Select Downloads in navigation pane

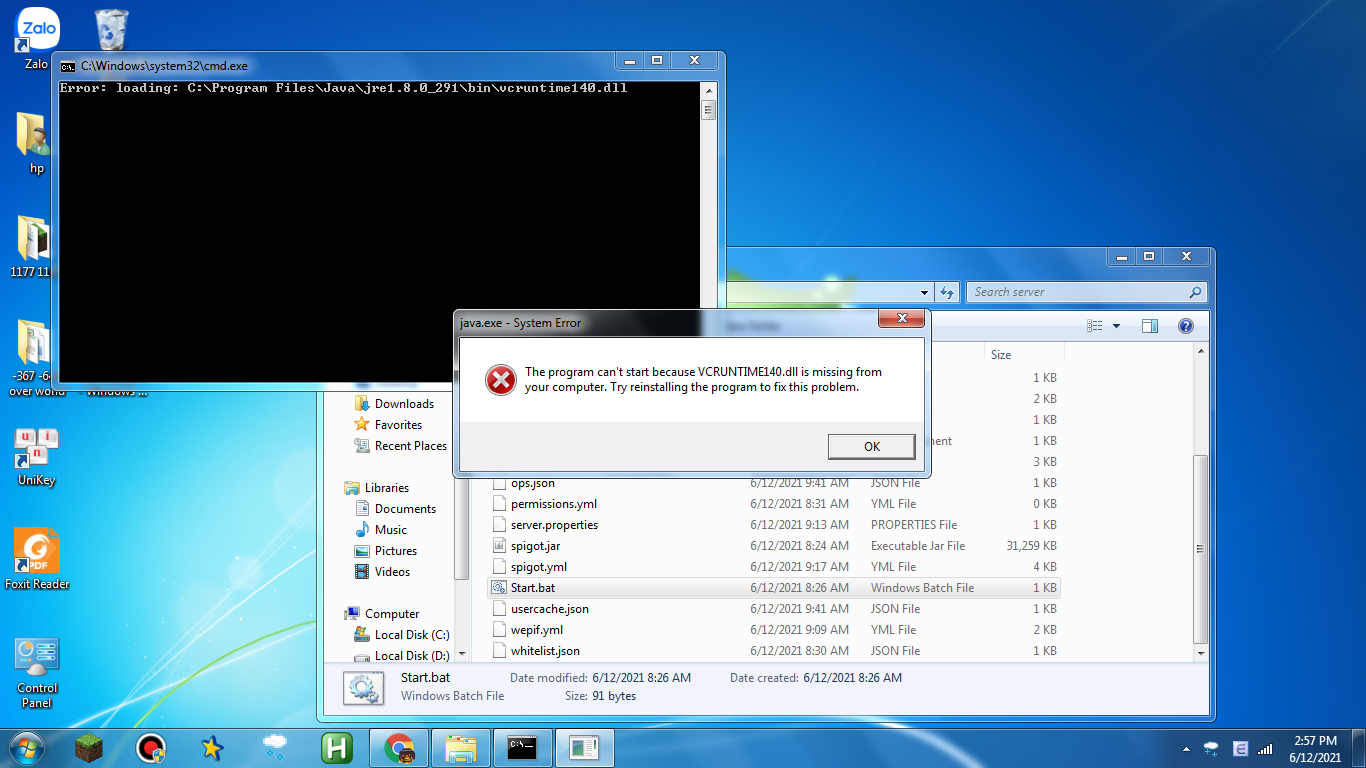(404, 404)
